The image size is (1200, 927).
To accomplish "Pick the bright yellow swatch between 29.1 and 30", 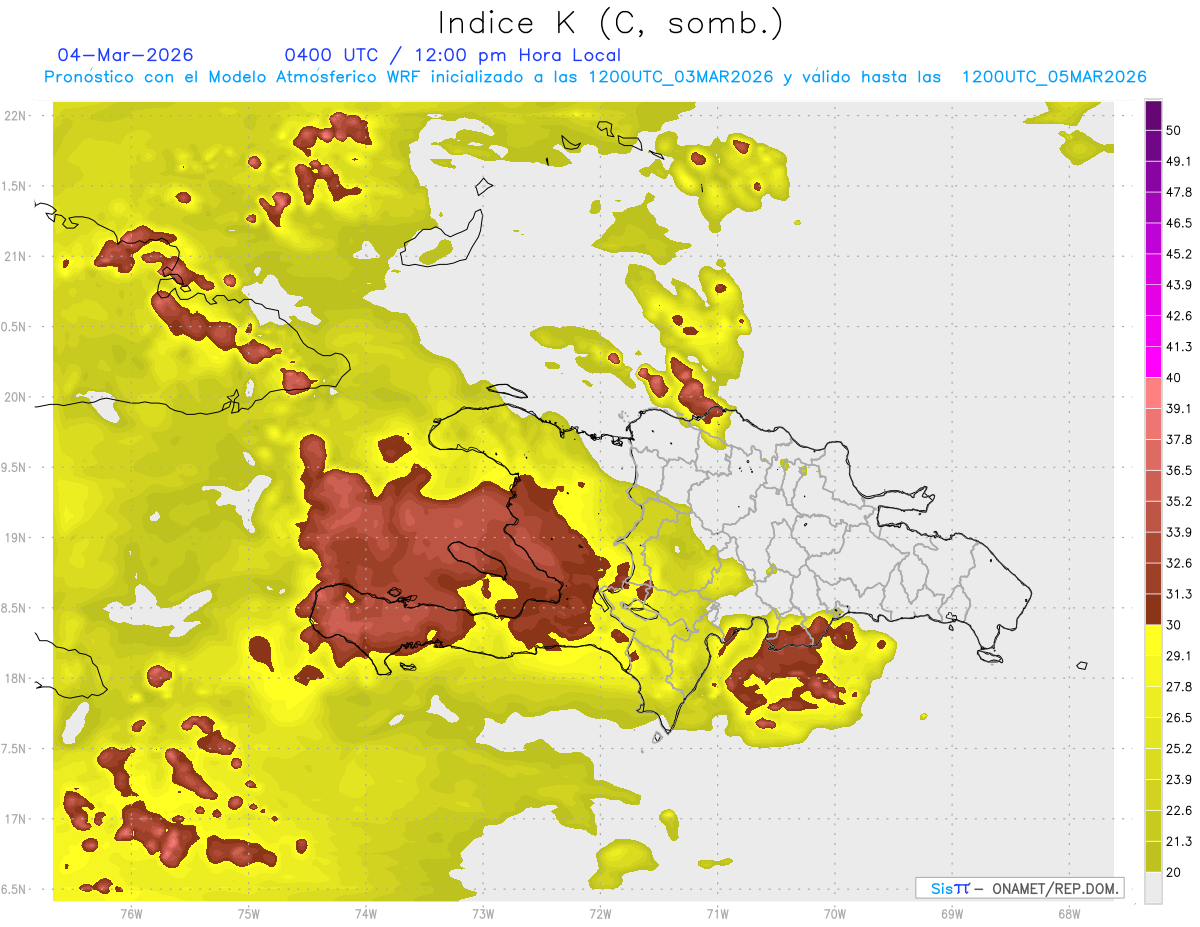I will click(x=1153, y=640).
